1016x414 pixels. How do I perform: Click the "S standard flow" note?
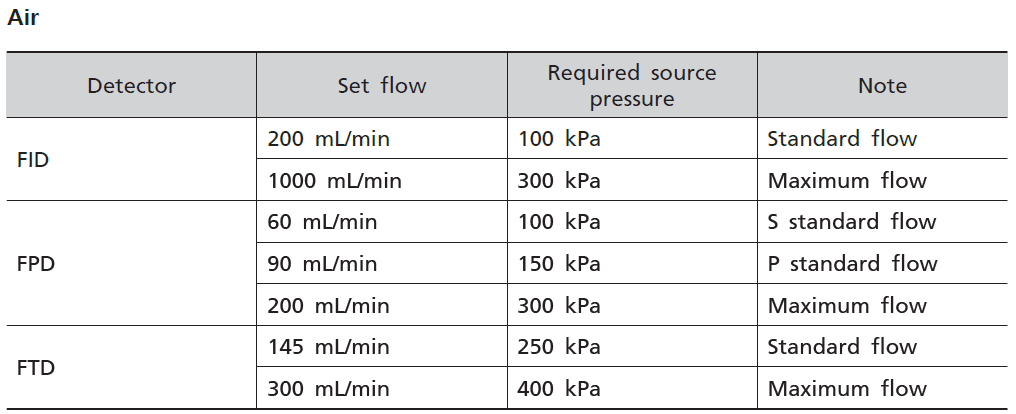(x=851, y=222)
